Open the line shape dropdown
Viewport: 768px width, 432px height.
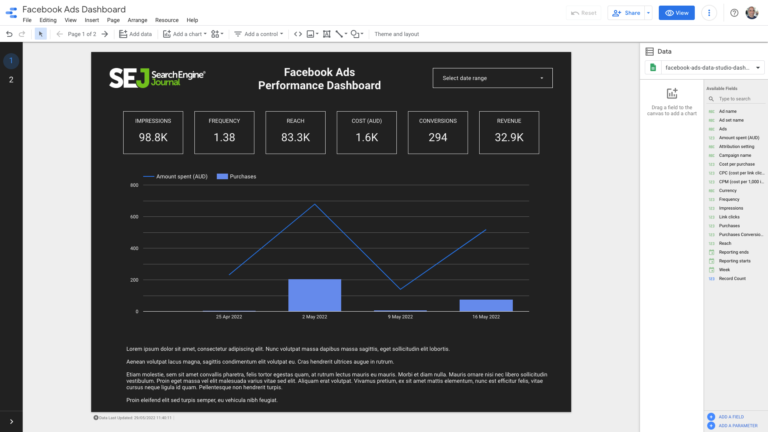click(x=341, y=34)
